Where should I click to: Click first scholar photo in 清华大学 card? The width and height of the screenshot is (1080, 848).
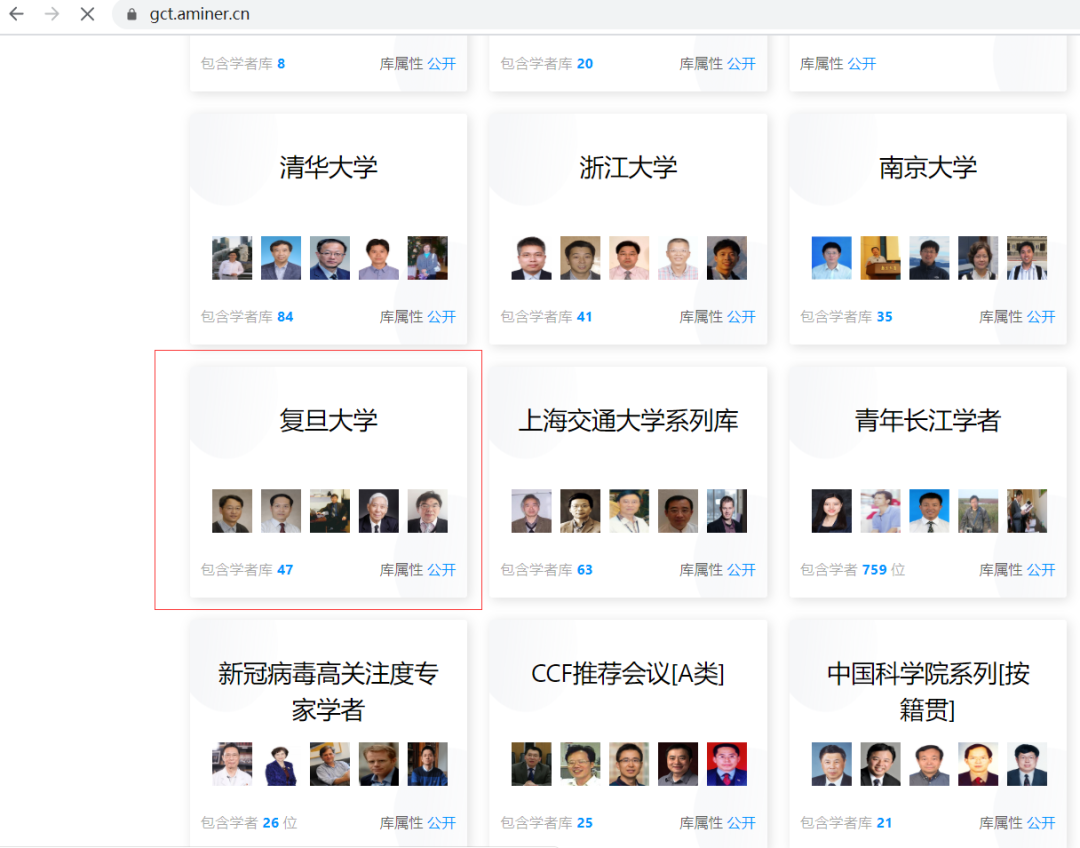pyautogui.click(x=232, y=258)
